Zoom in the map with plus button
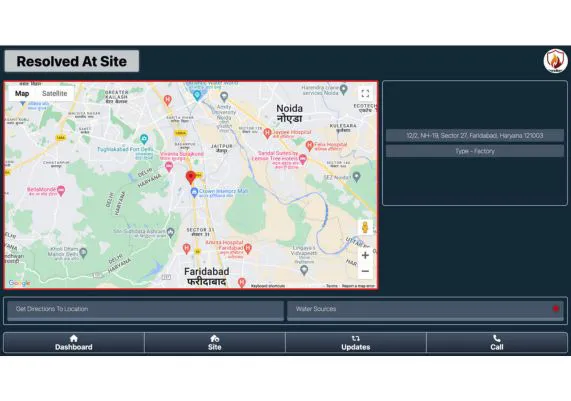Screen dimensions: 571x401 pos(365,255)
